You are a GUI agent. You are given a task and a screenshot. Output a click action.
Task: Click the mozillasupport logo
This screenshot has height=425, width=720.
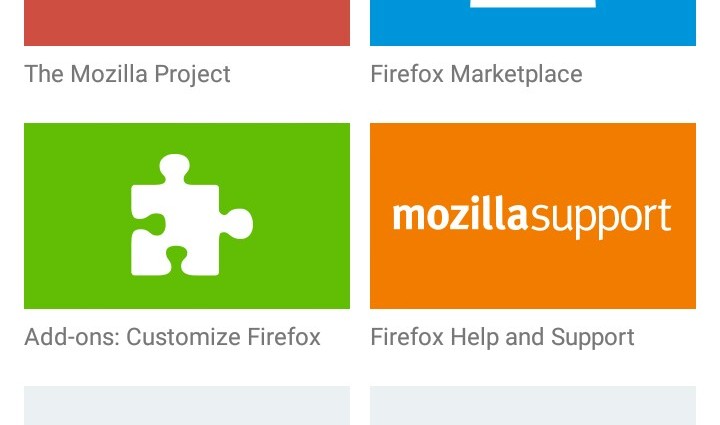[532, 216]
